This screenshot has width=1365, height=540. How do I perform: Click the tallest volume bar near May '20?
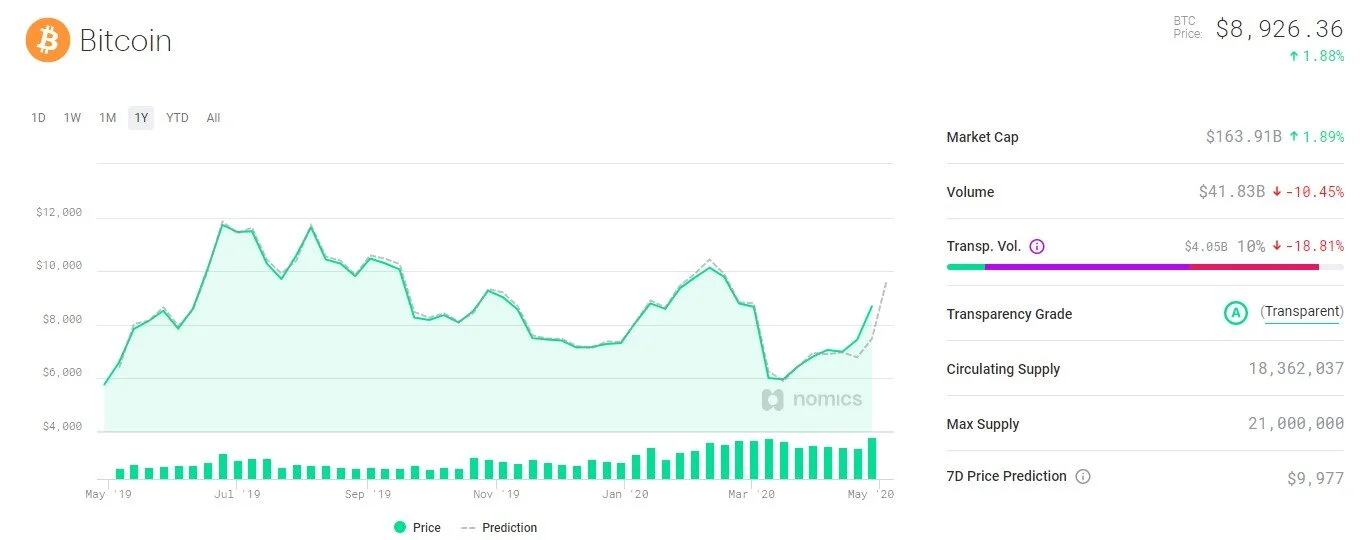click(872, 458)
